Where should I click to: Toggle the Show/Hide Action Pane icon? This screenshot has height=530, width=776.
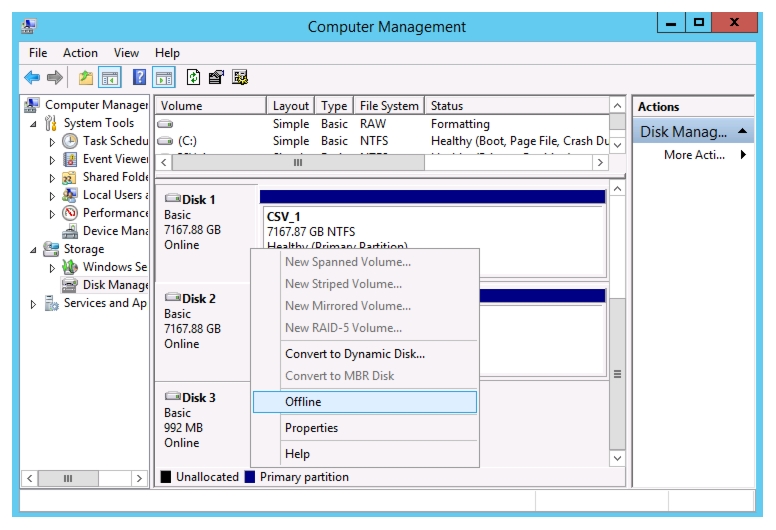tap(164, 77)
